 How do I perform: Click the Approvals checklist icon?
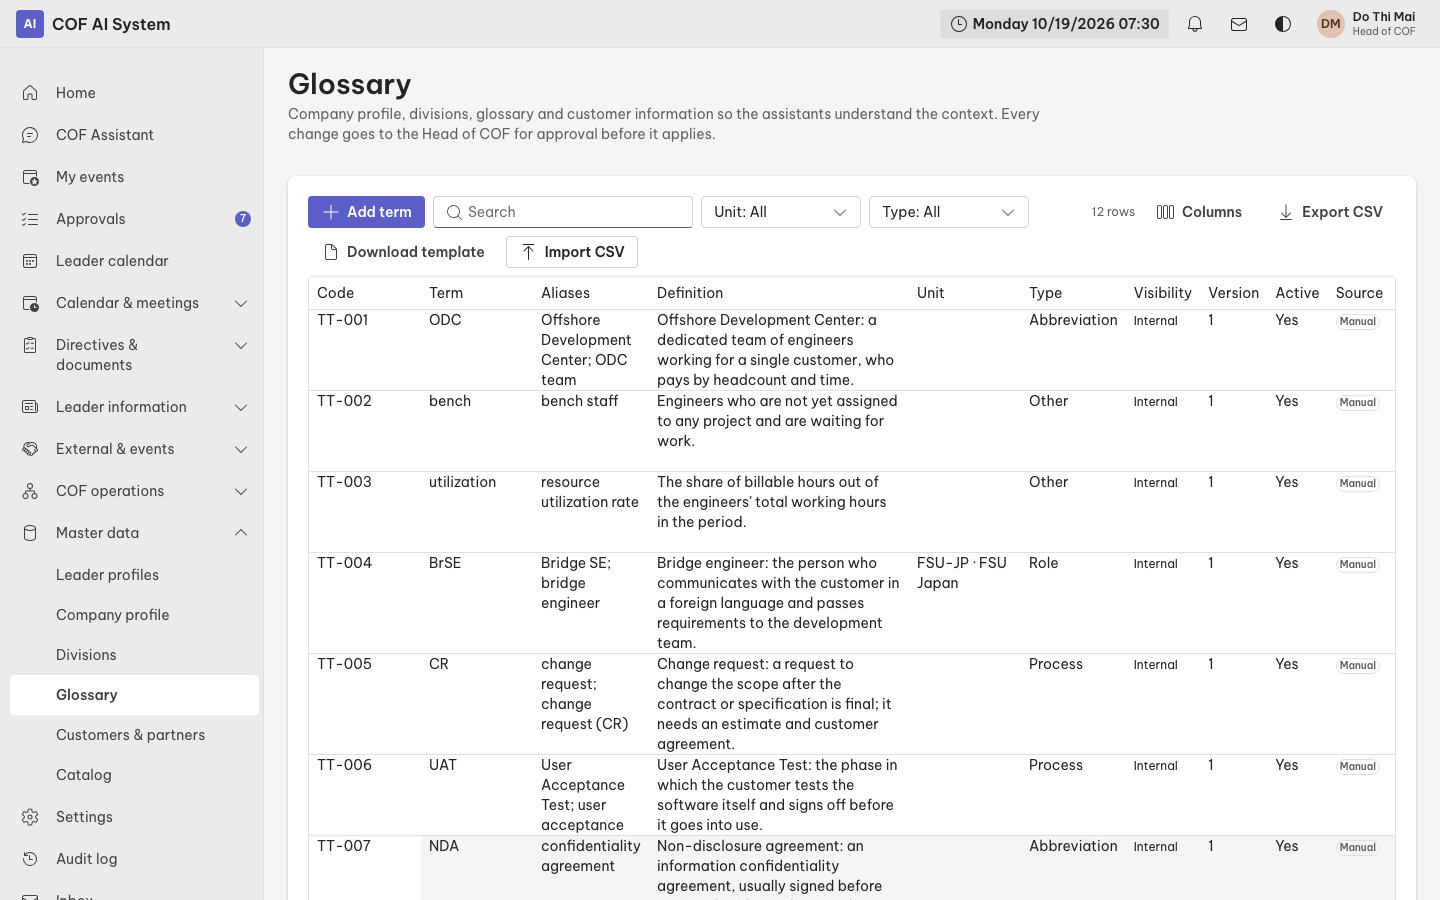[30, 219]
